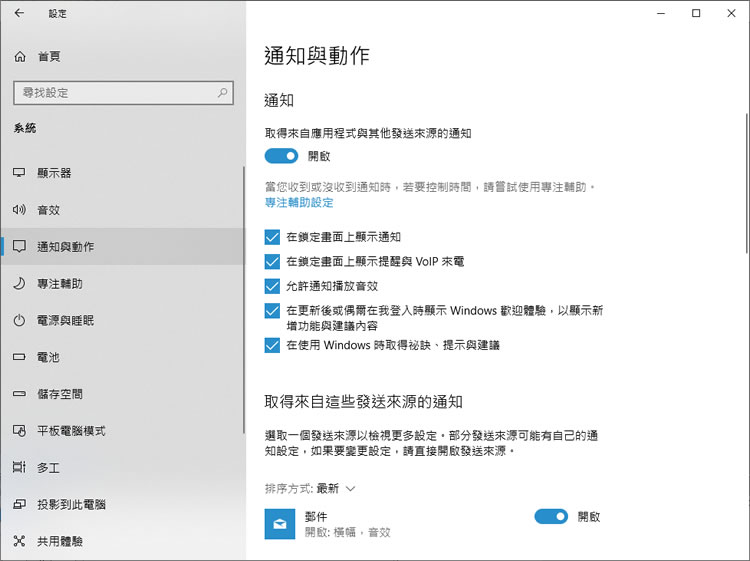Select 多工 in sidebar

click(122, 467)
